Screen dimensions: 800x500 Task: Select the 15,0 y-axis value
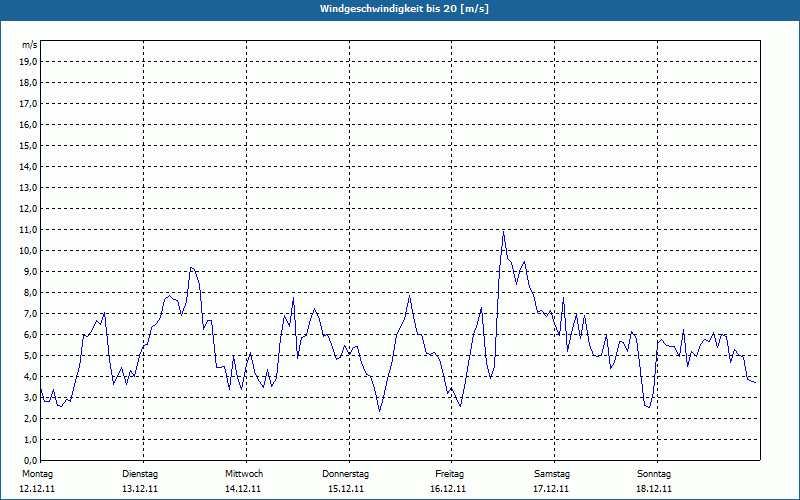(29, 145)
